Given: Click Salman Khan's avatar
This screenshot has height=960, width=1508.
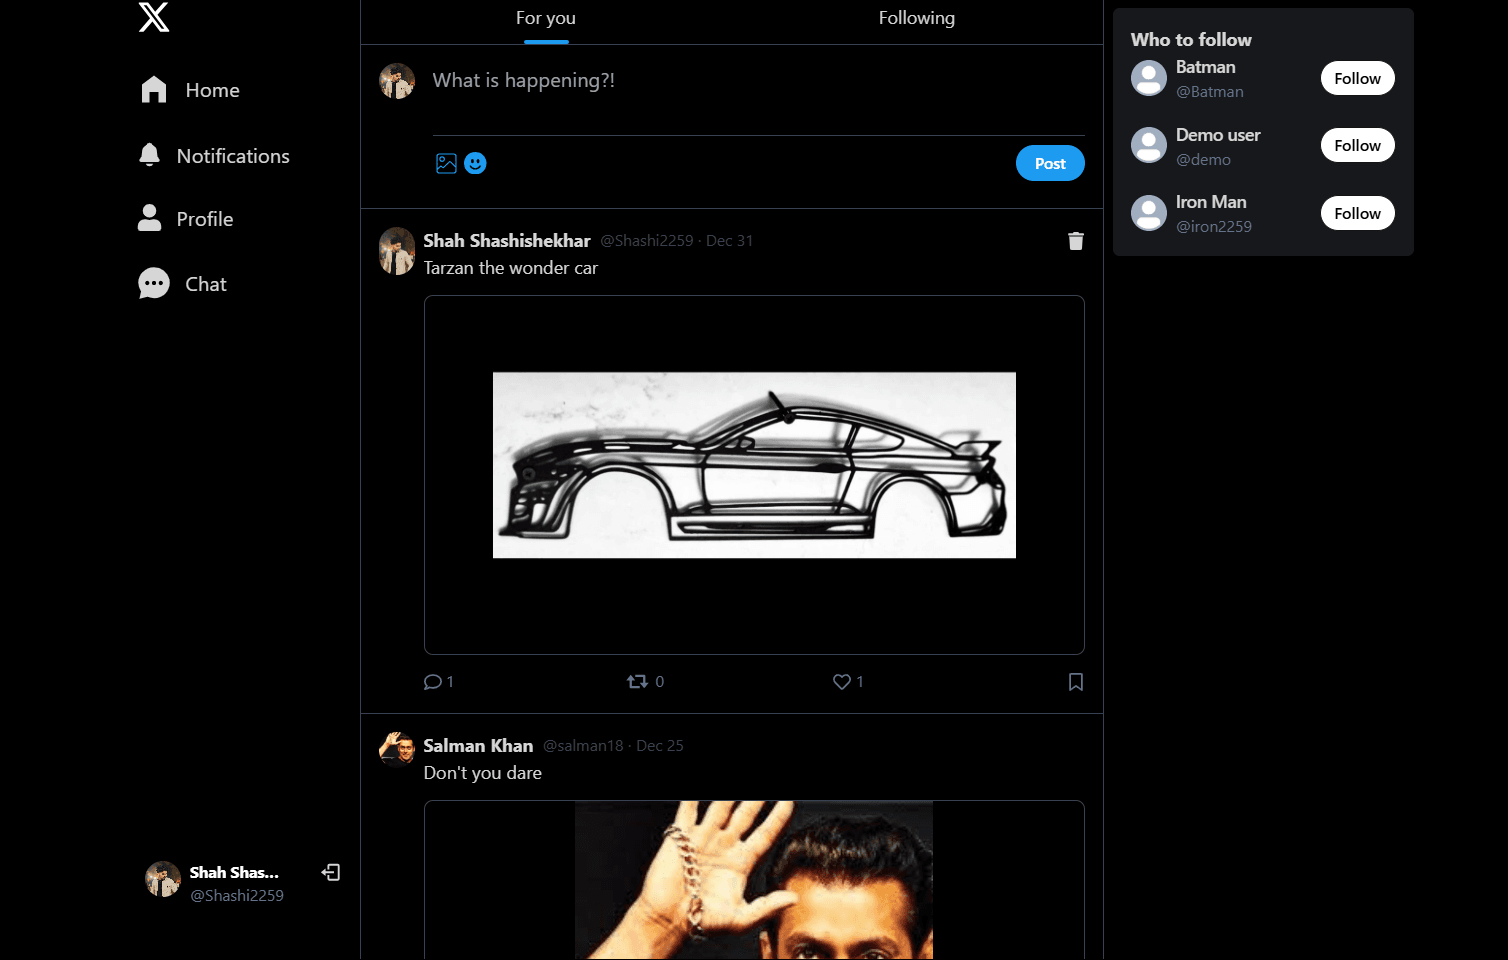Looking at the screenshot, I should click(397, 747).
